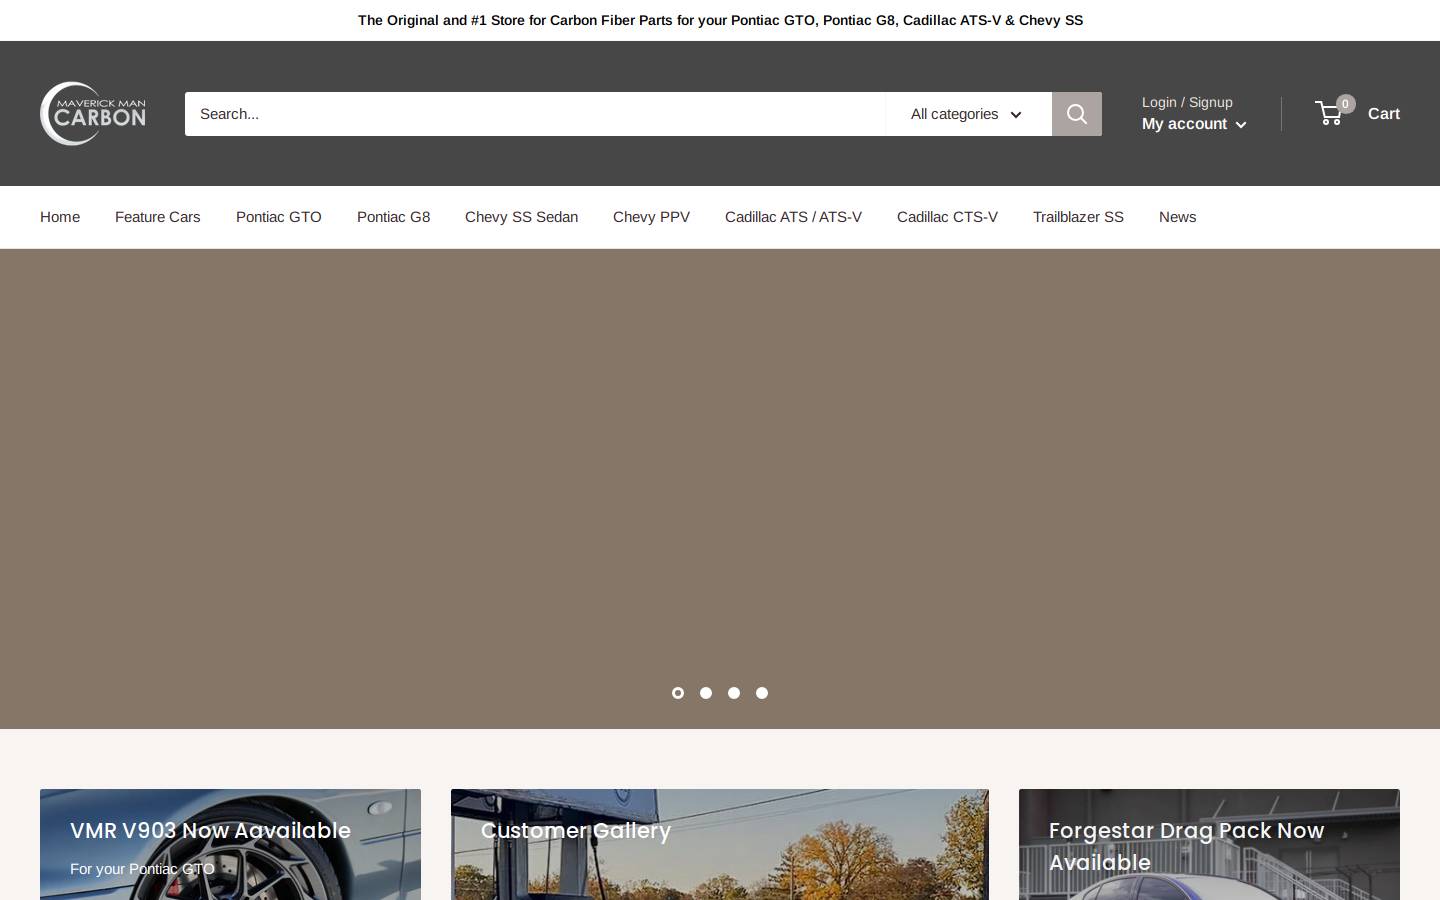Open the Cart link text
Image resolution: width=1440 pixels, height=900 pixels.
pyautogui.click(x=1384, y=113)
